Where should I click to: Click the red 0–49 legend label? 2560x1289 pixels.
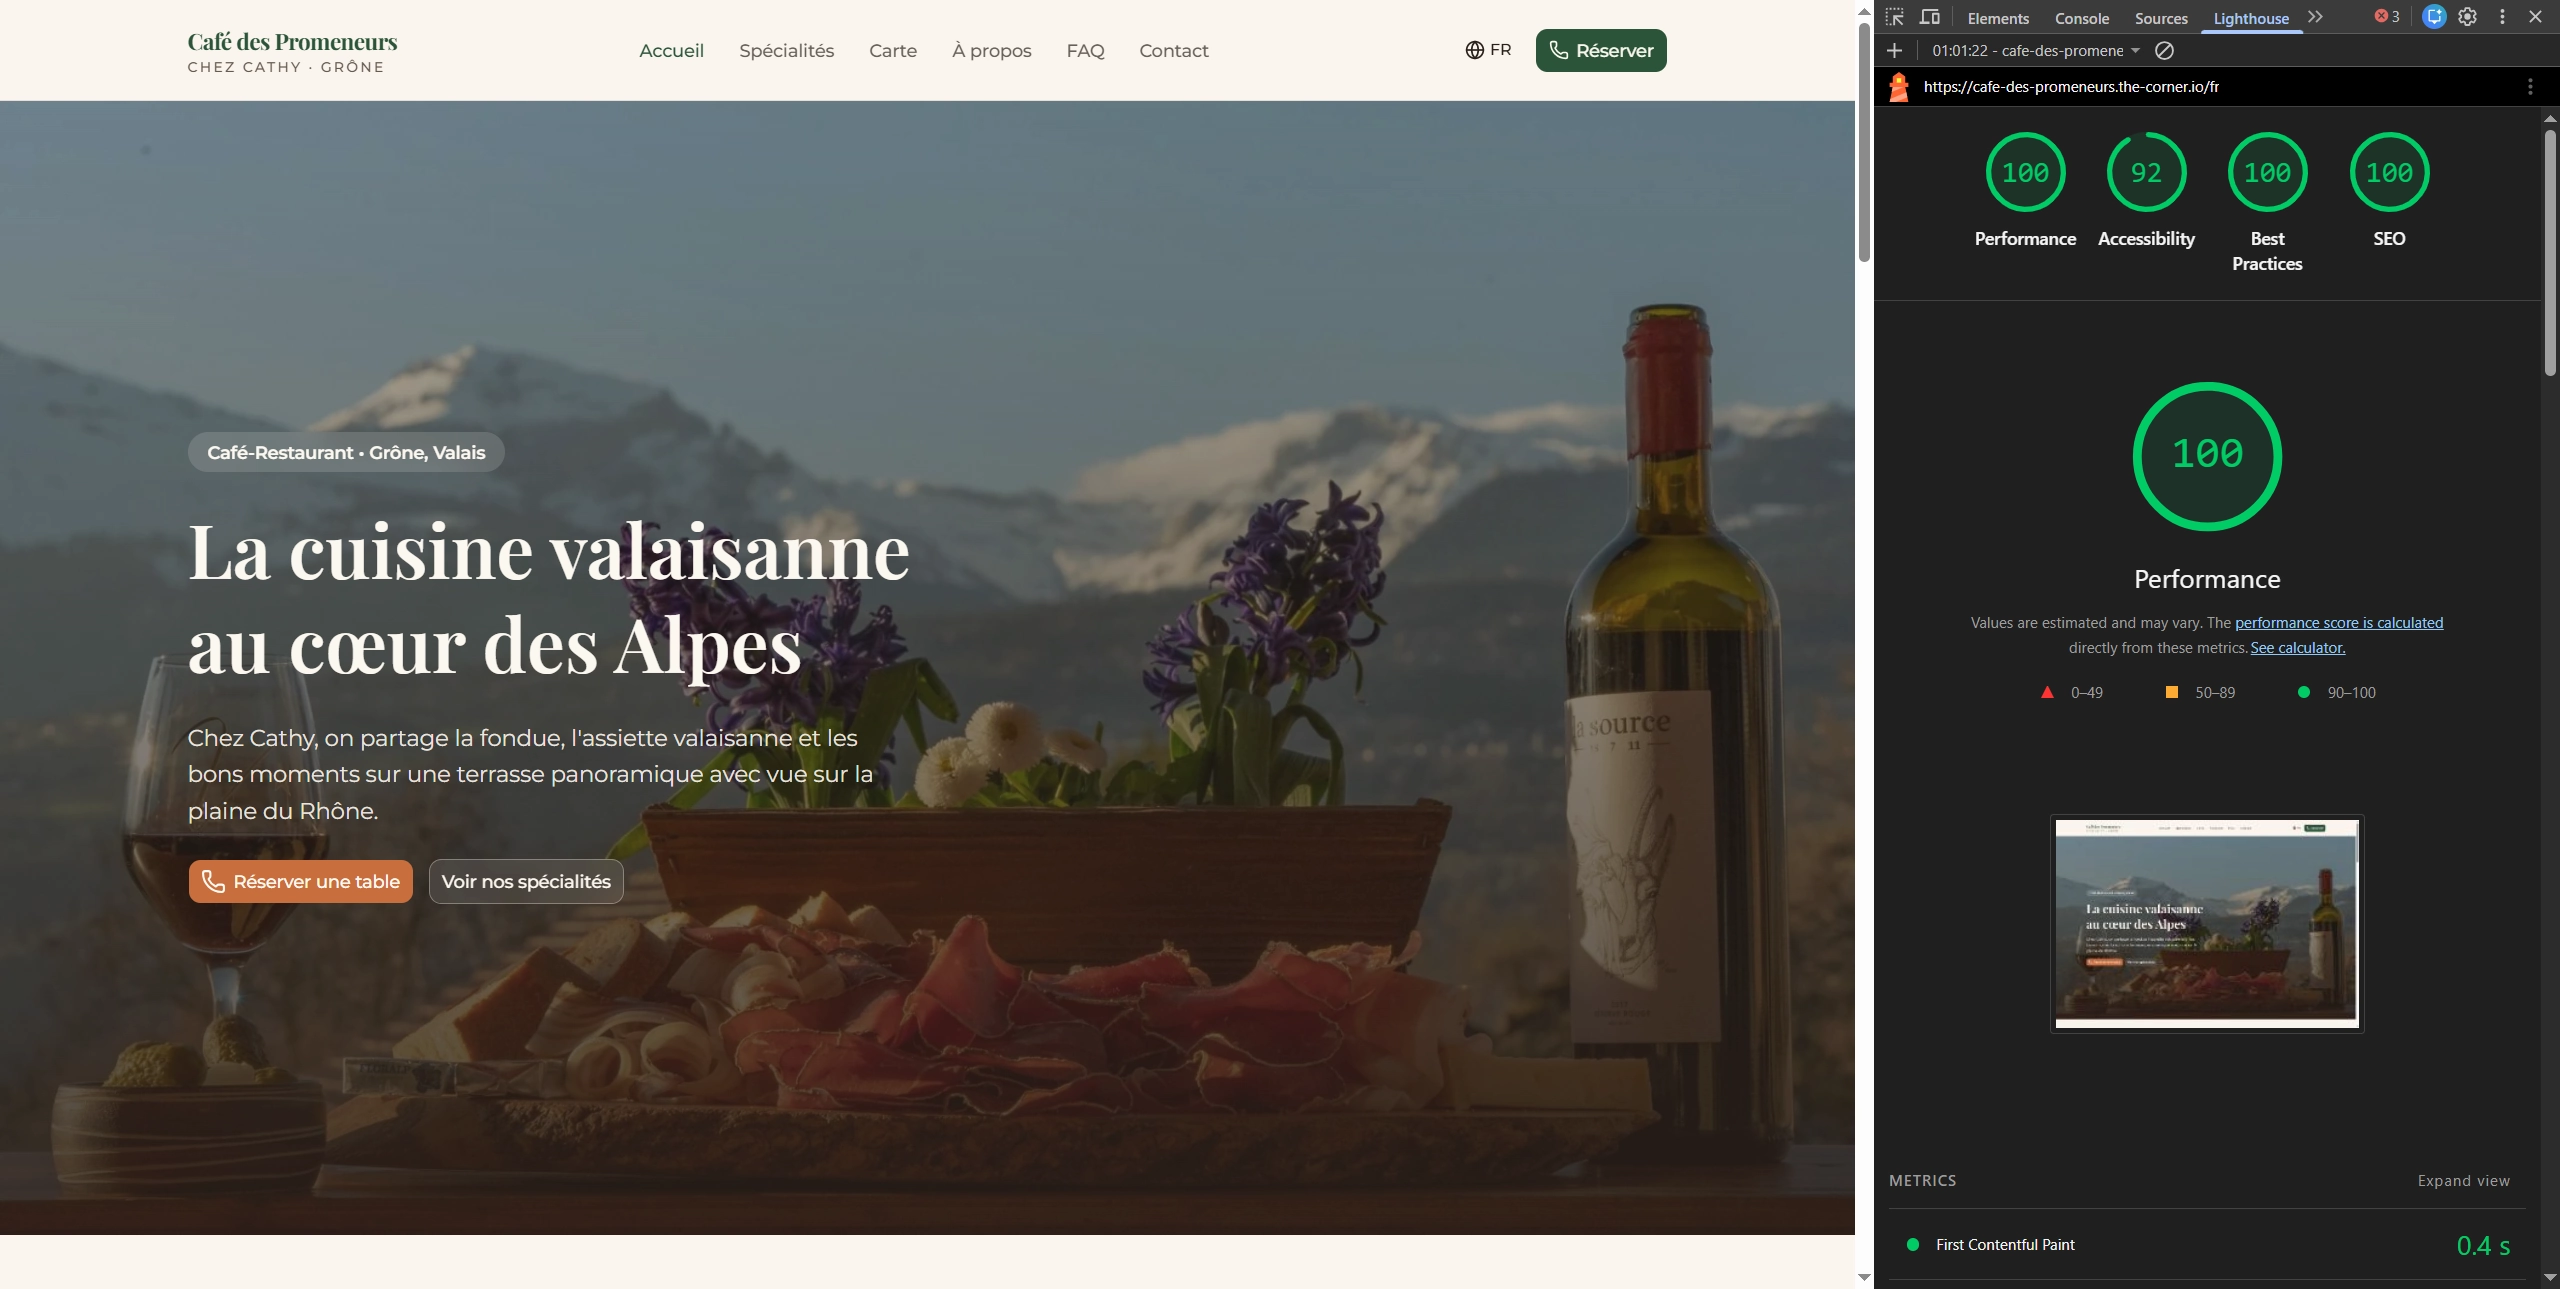(2086, 692)
